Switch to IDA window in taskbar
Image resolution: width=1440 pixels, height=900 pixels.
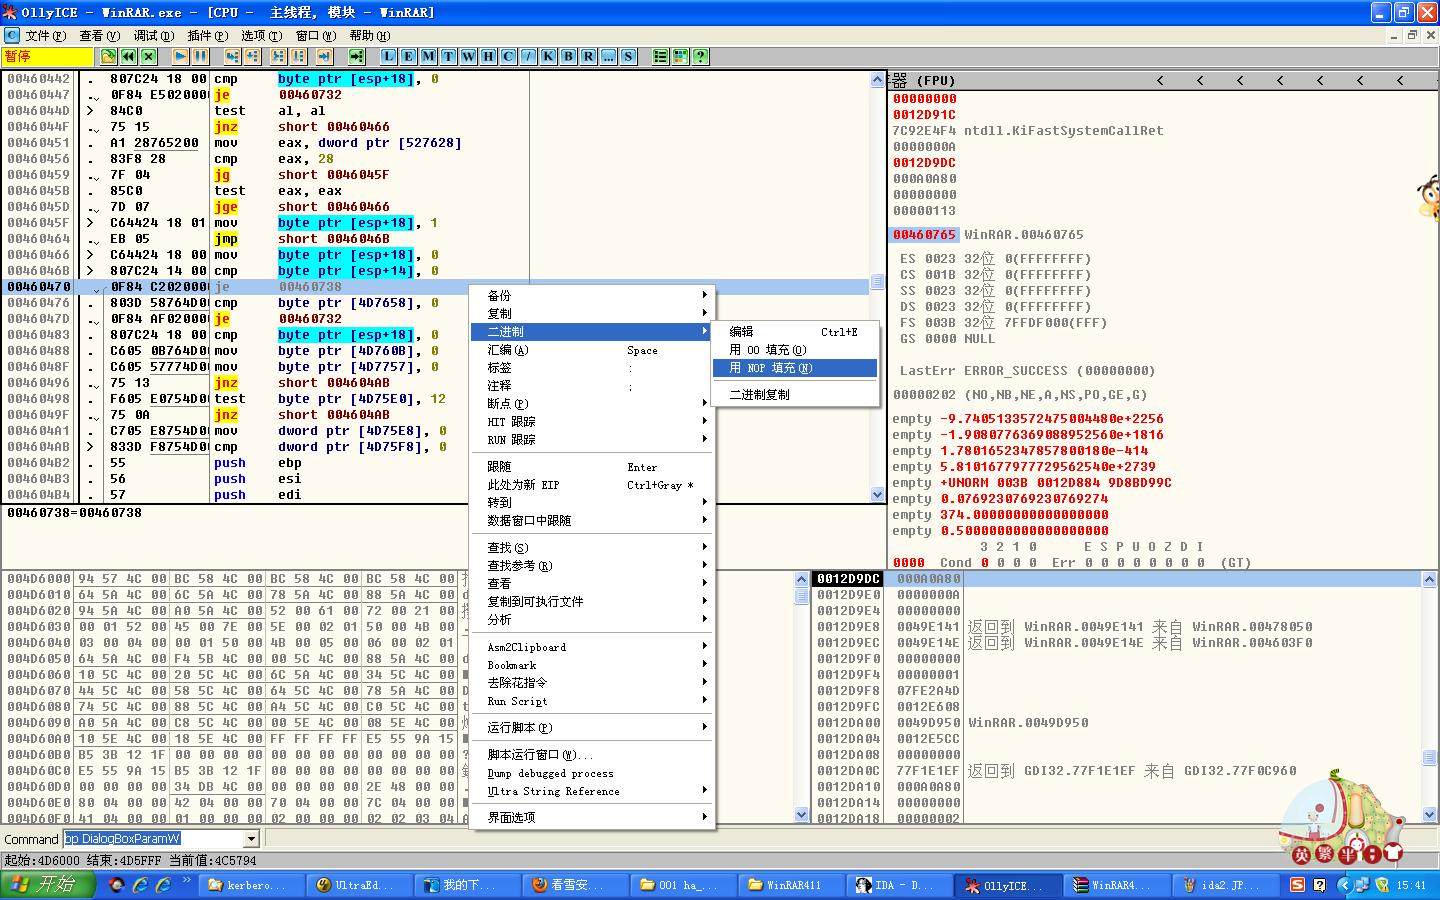click(896, 885)
